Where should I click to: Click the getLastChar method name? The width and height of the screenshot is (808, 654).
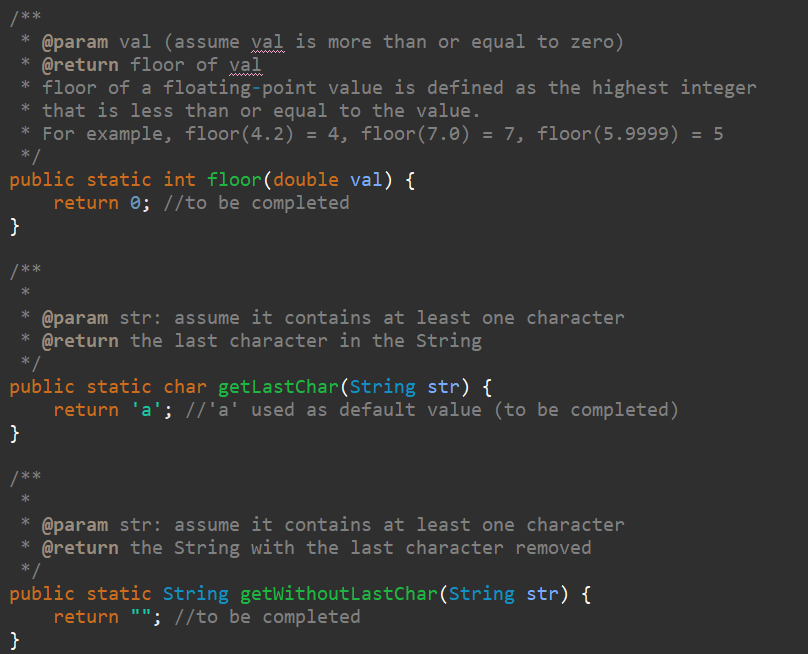click(x=278, y=387)
